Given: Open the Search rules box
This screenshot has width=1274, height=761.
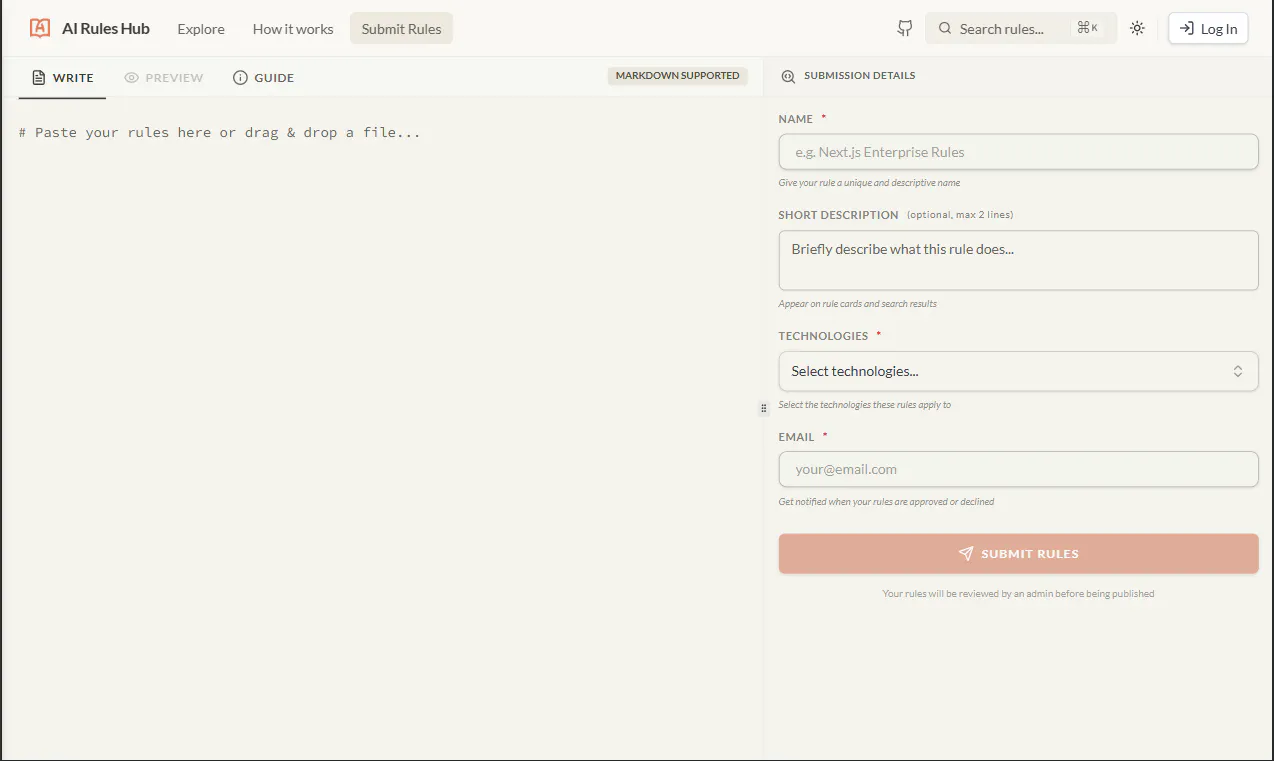Looking at the screenshot, I should pos(1020,29).
